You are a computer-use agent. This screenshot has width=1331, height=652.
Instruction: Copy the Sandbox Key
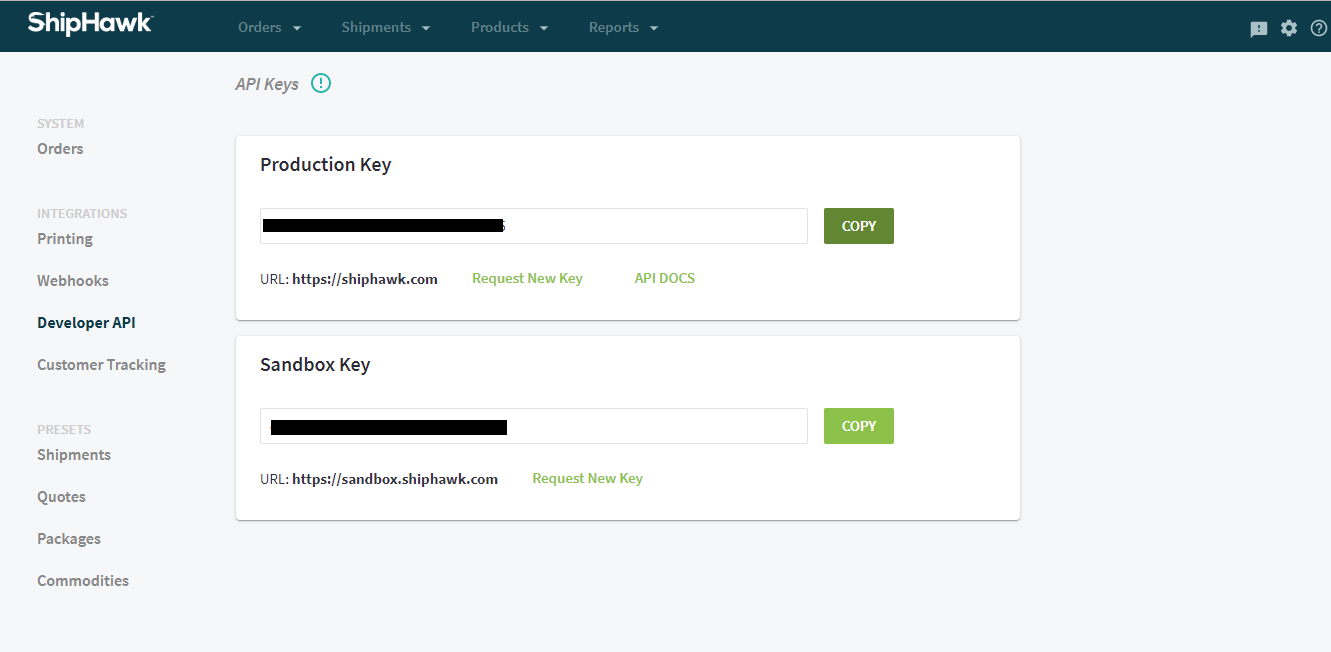point(859,426)
